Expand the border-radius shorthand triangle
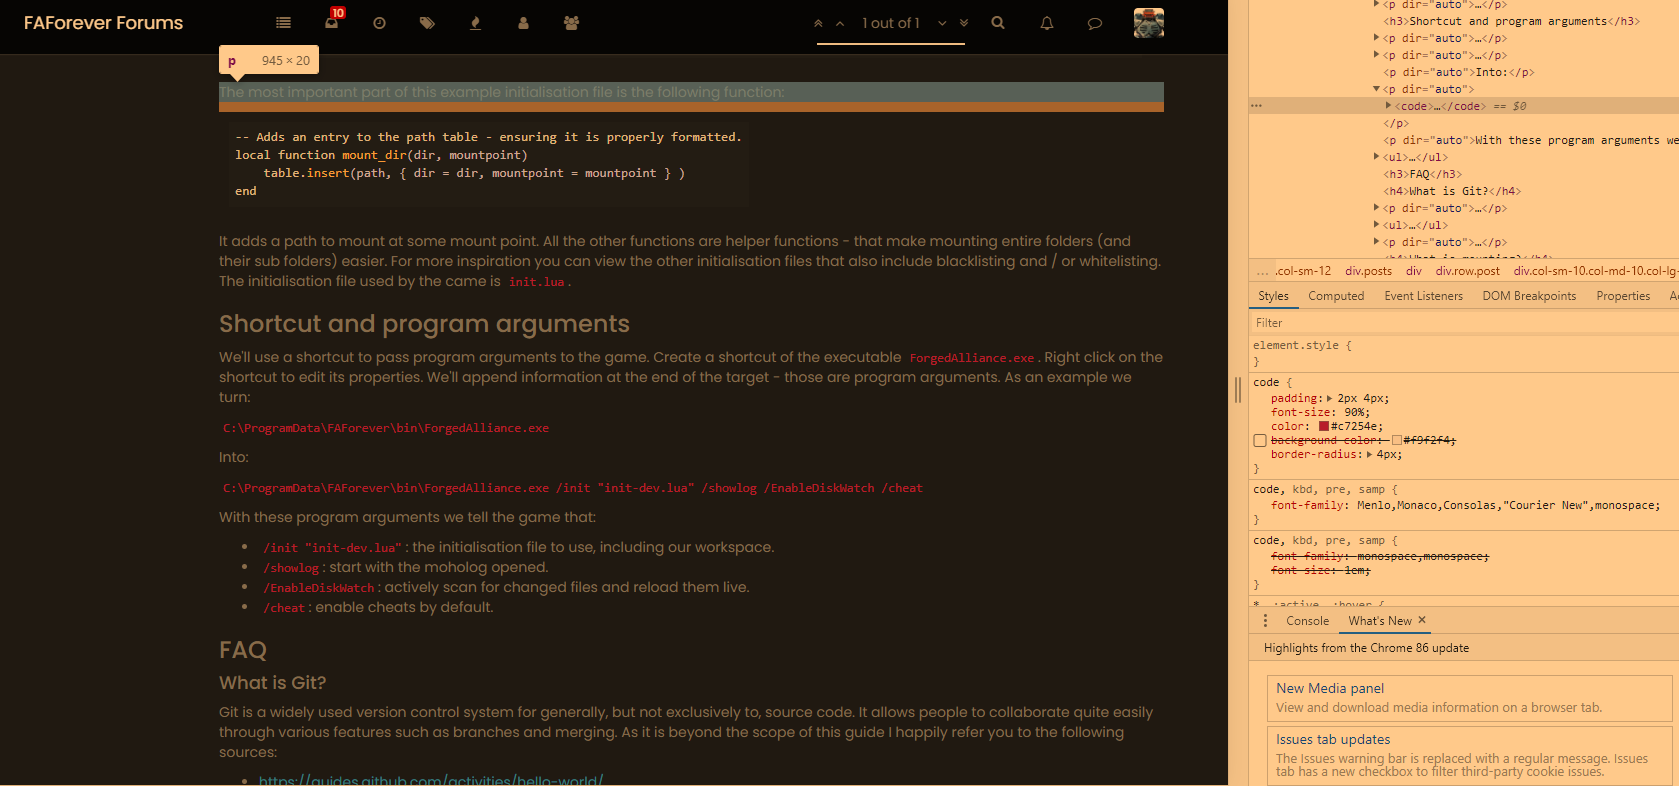 [x=1369, y=454]
